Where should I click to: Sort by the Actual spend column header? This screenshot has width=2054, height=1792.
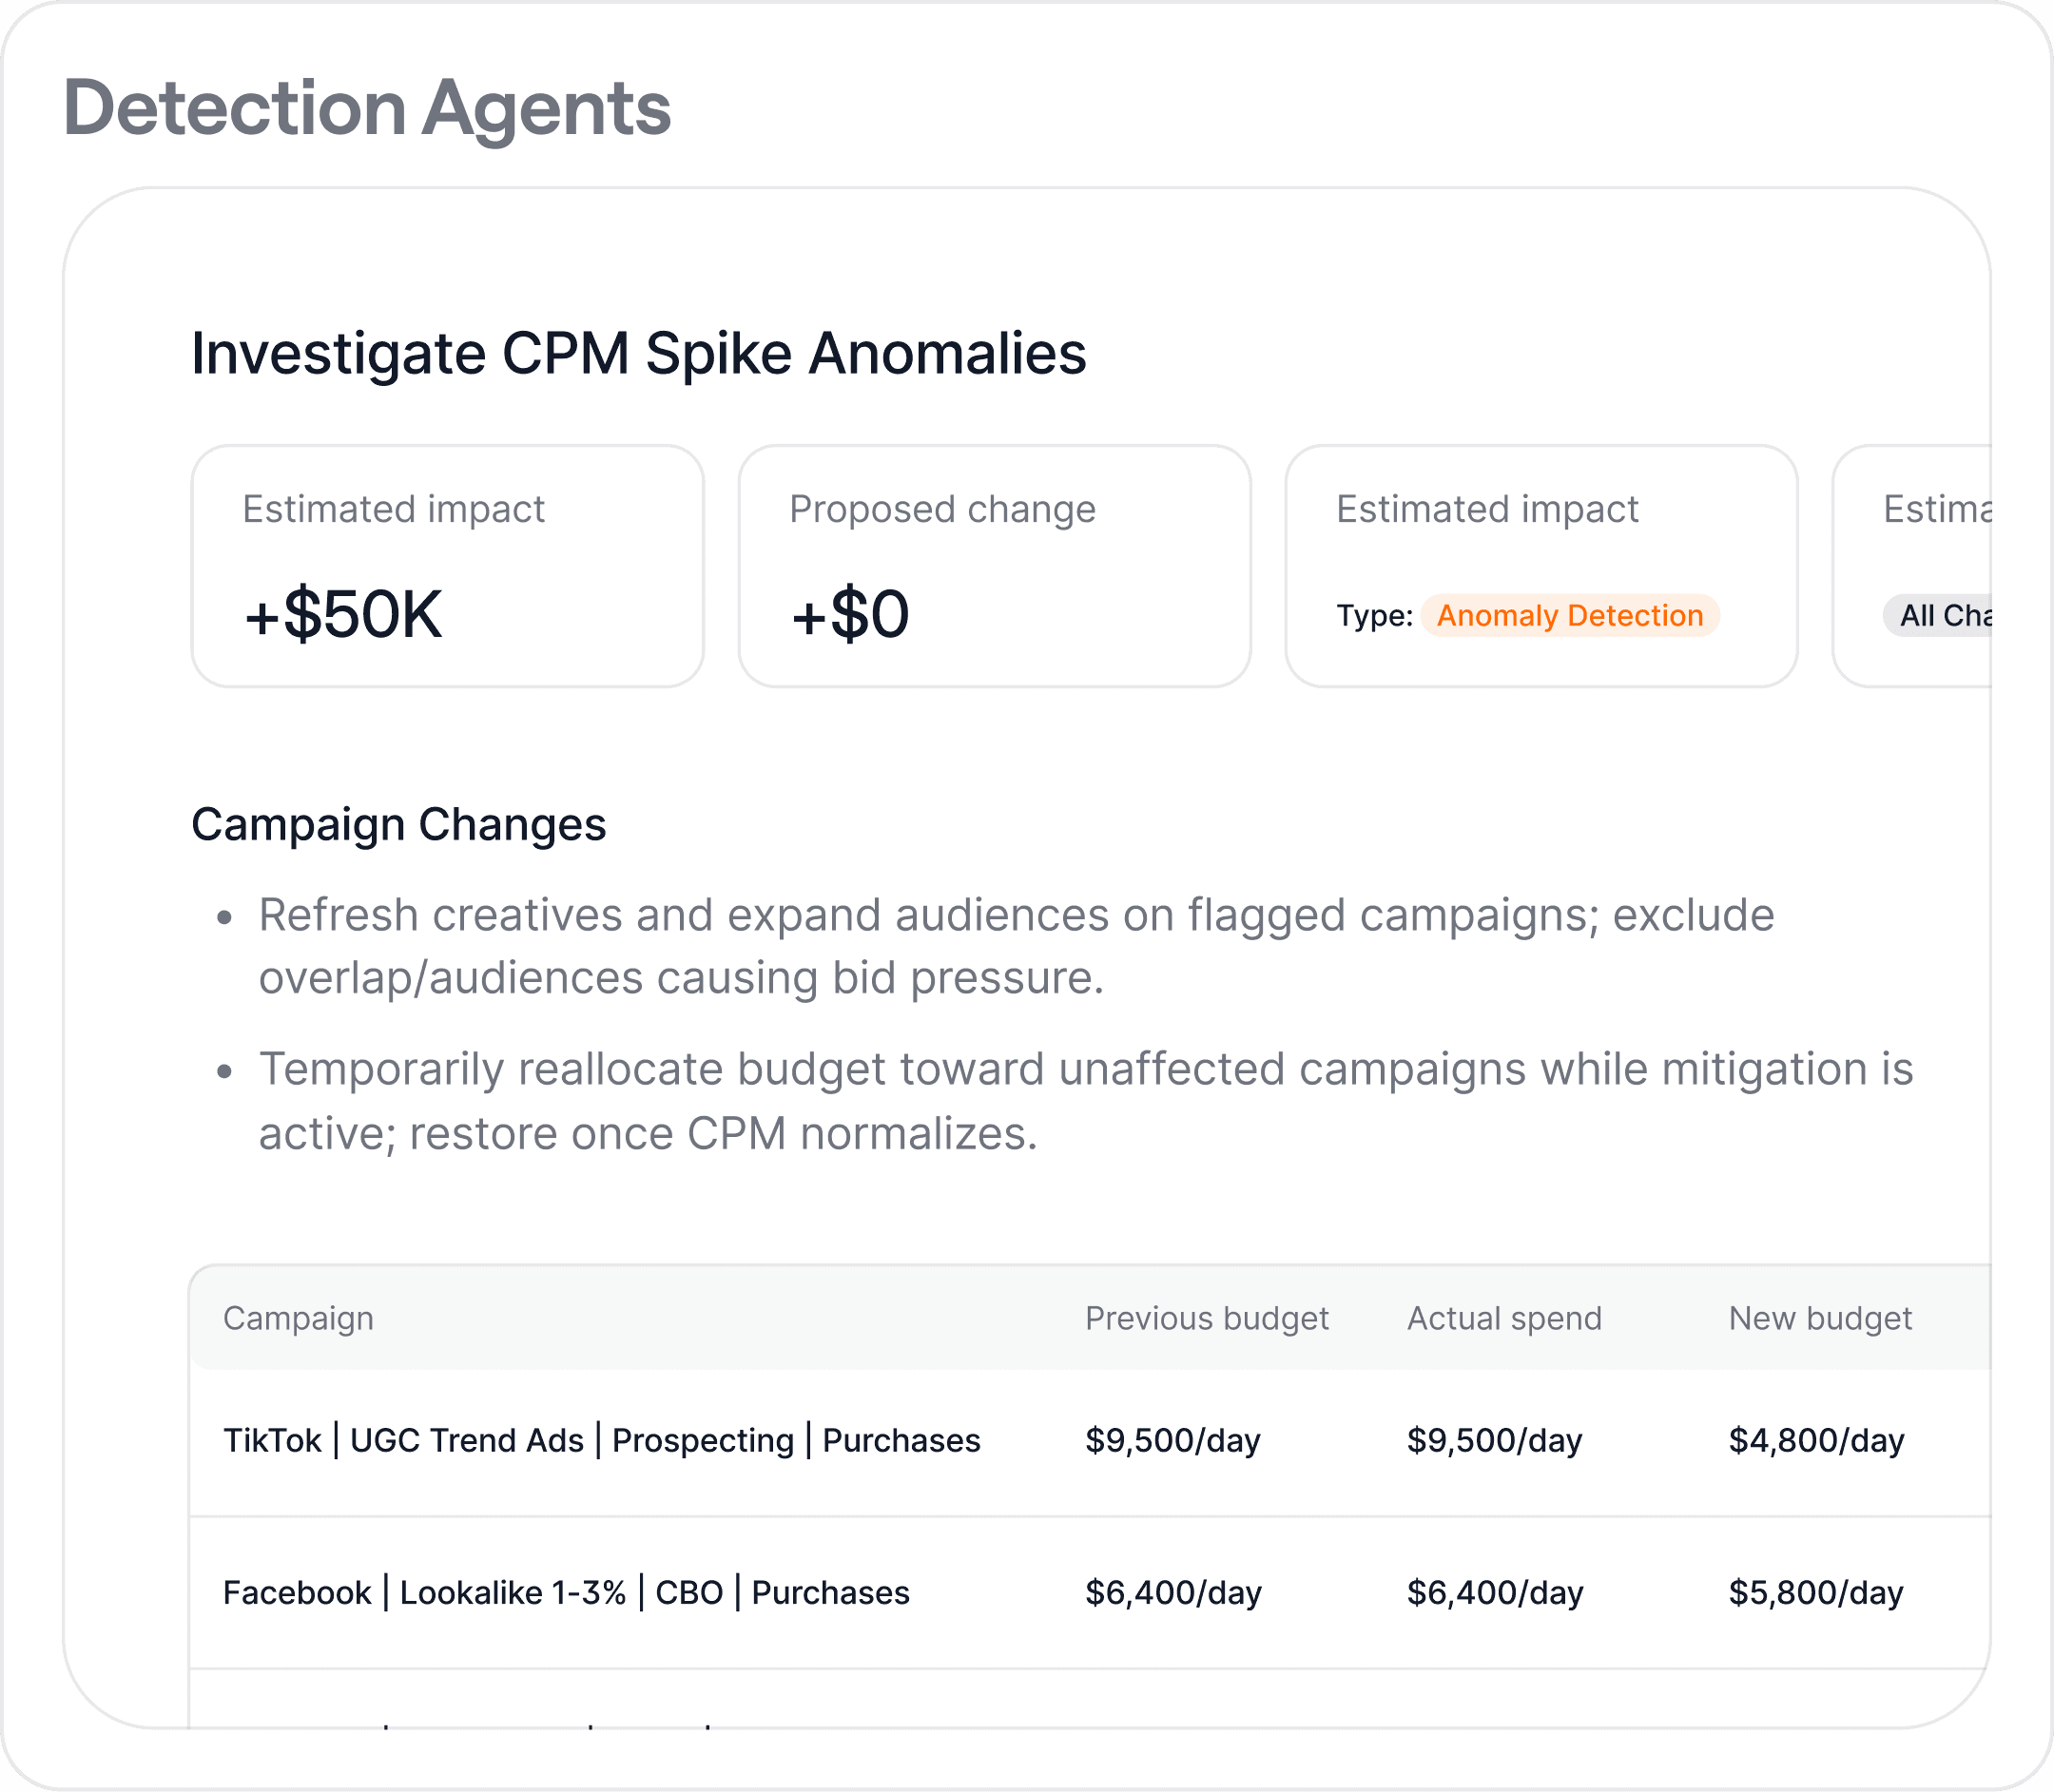1503,1319
